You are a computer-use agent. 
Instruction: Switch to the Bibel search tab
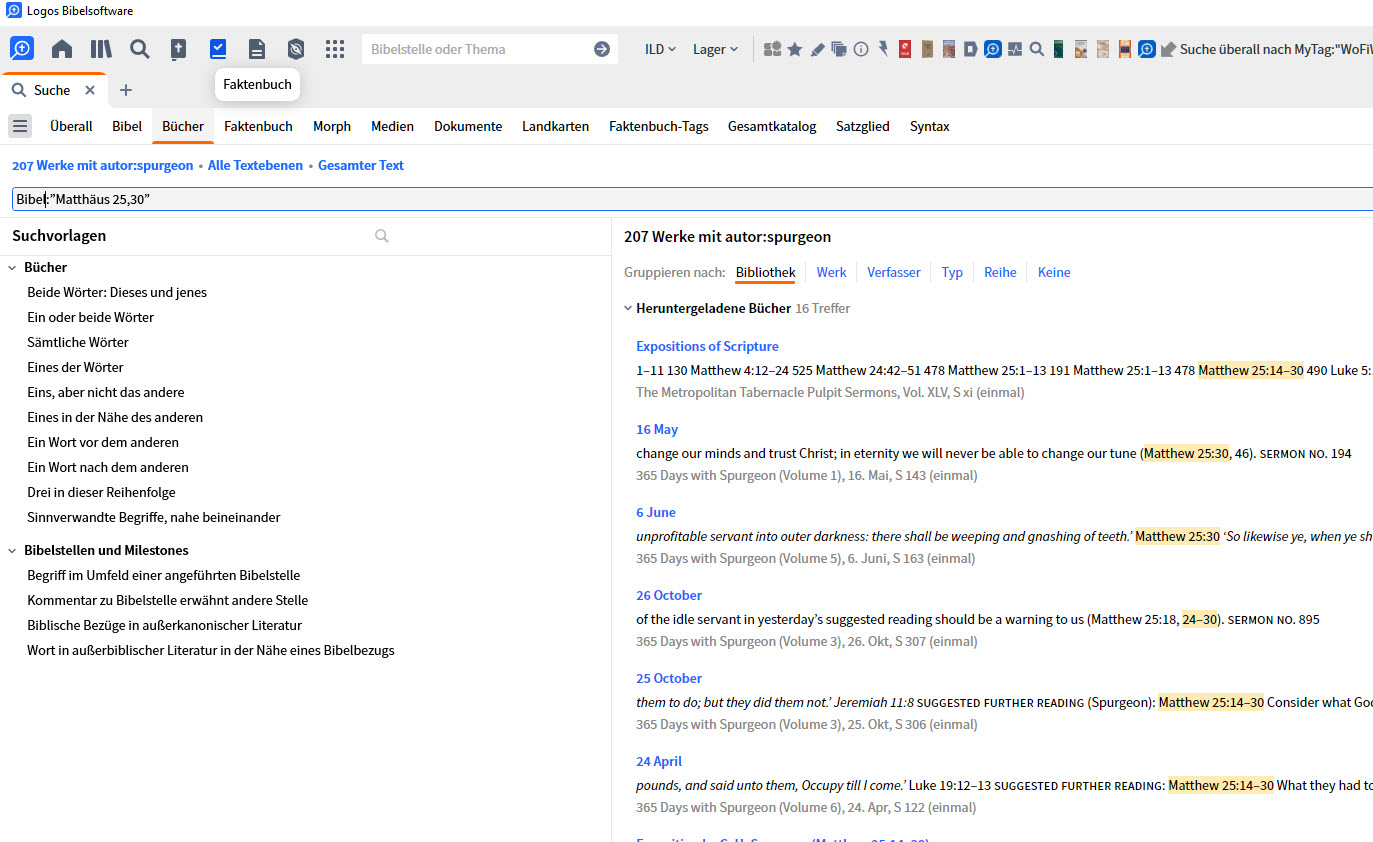(x=127, y=126)
